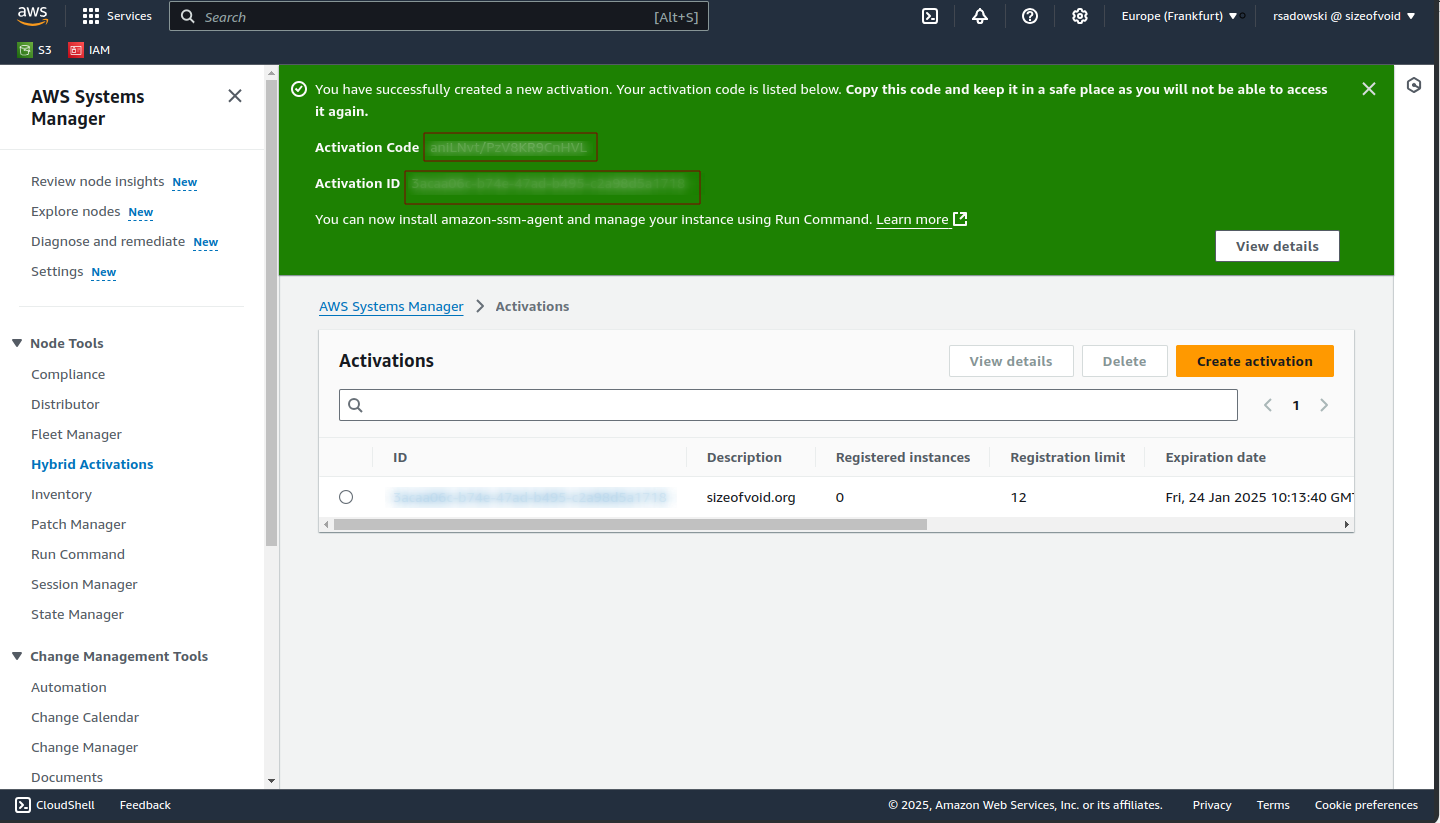Image resolution: width=1440 pixels, height=823 pixels.
Task: Open the notifications bell
Action: tap(980, 16)
